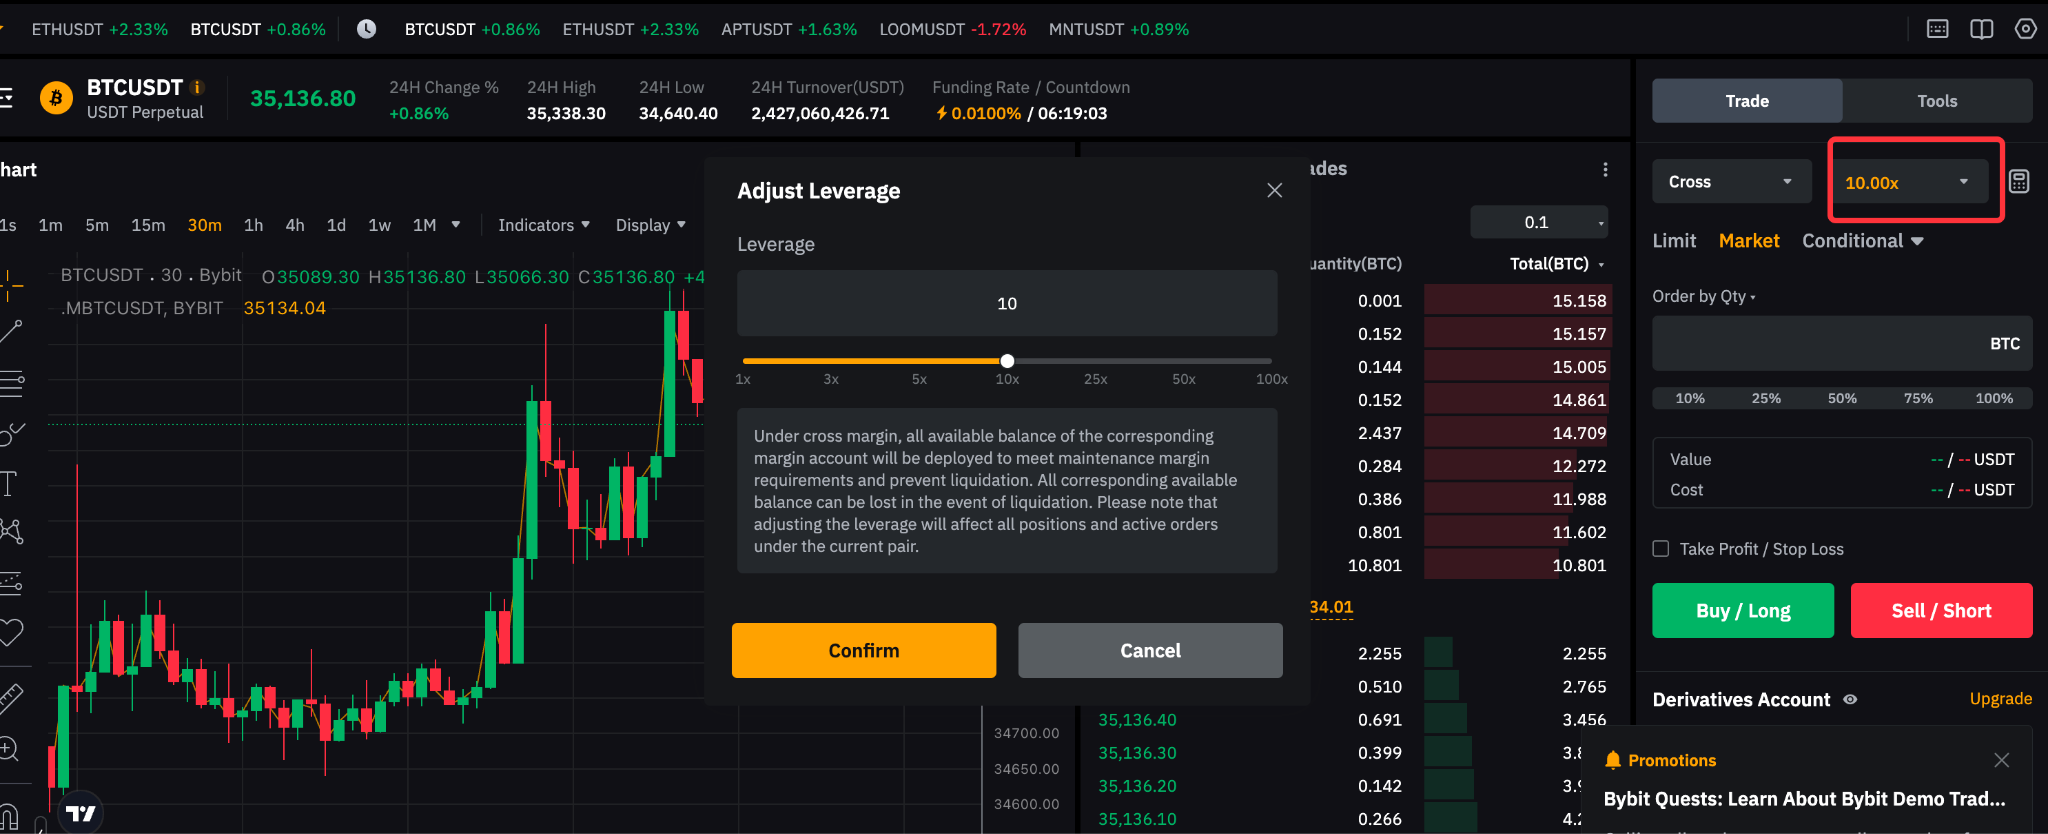Image resolution: width=2048 pixels, height=834 pixels.
Task: Select the 1d chart timeframe
Action: pyautogui.click(x=336, y=225)
